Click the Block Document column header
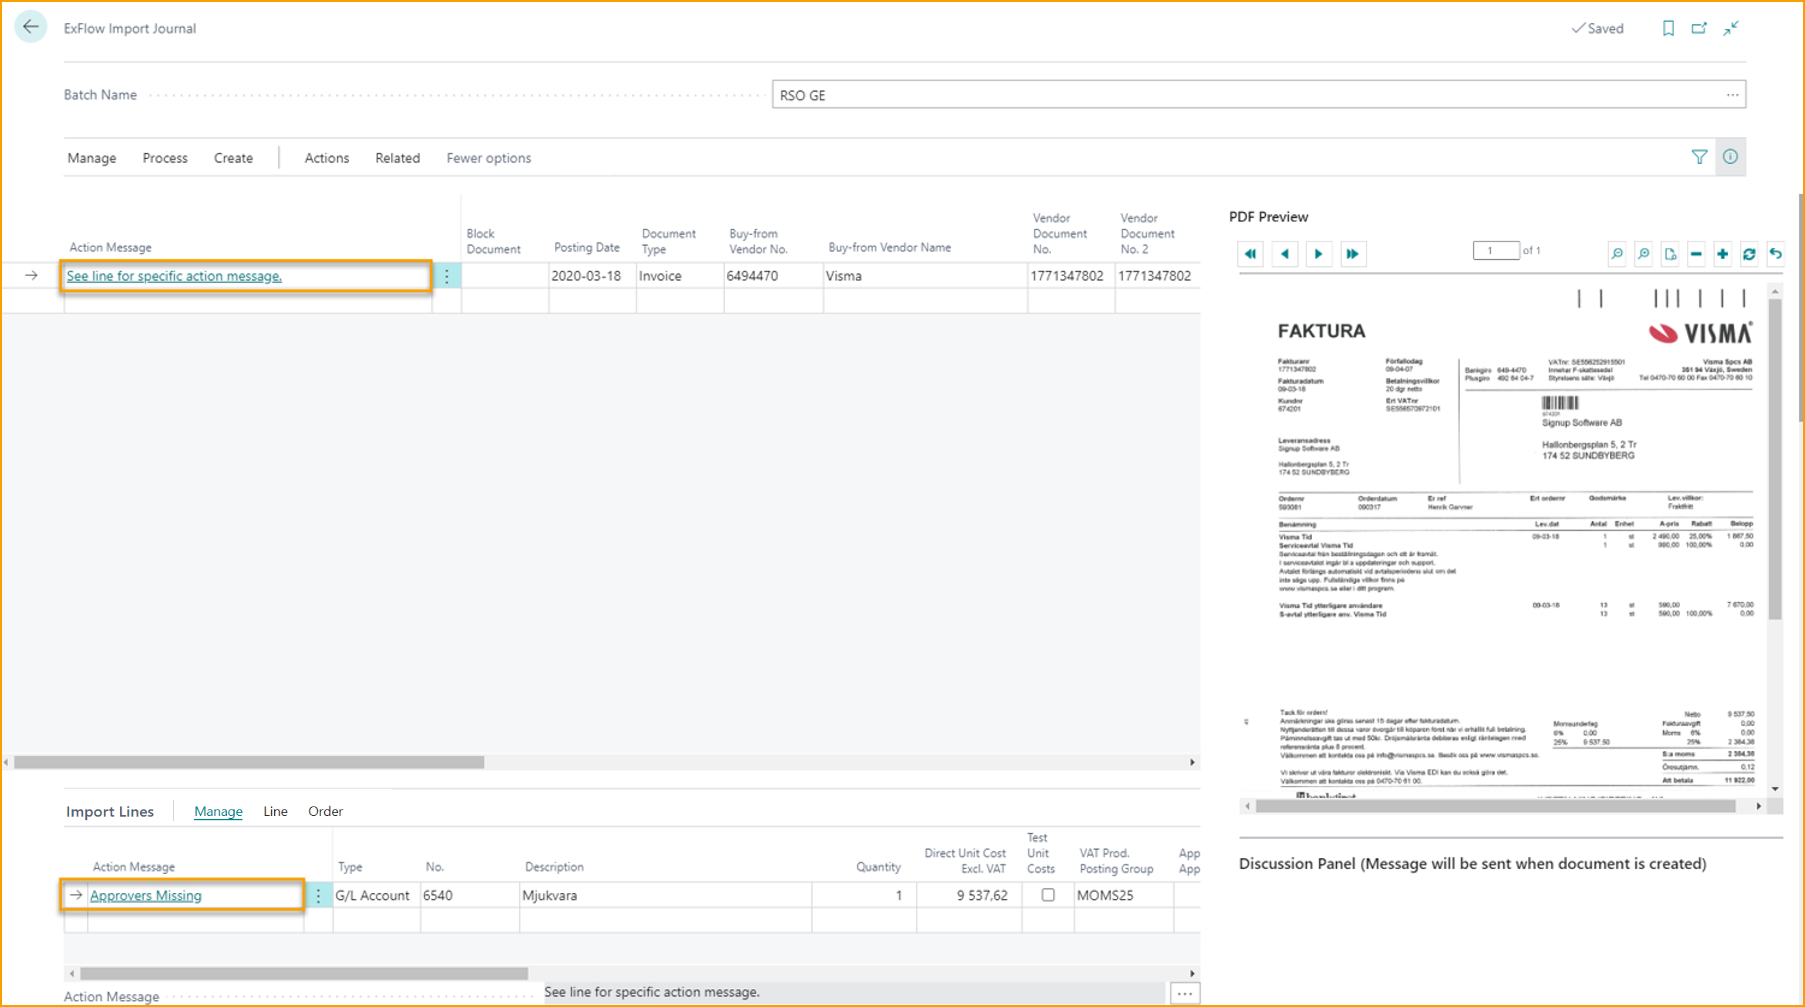Viewport: 1805px width, 1007px height. pyautogui.click(x=493, y=241)
